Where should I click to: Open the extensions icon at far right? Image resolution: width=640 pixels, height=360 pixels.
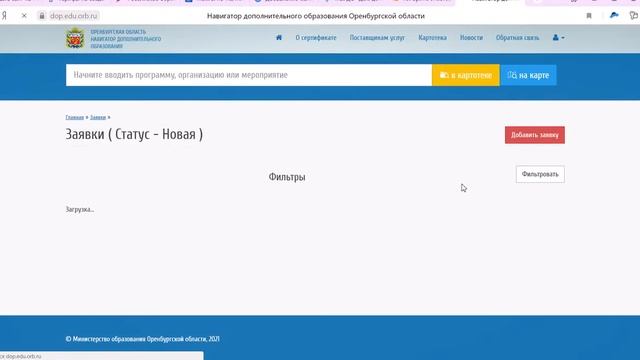point(634,16)
